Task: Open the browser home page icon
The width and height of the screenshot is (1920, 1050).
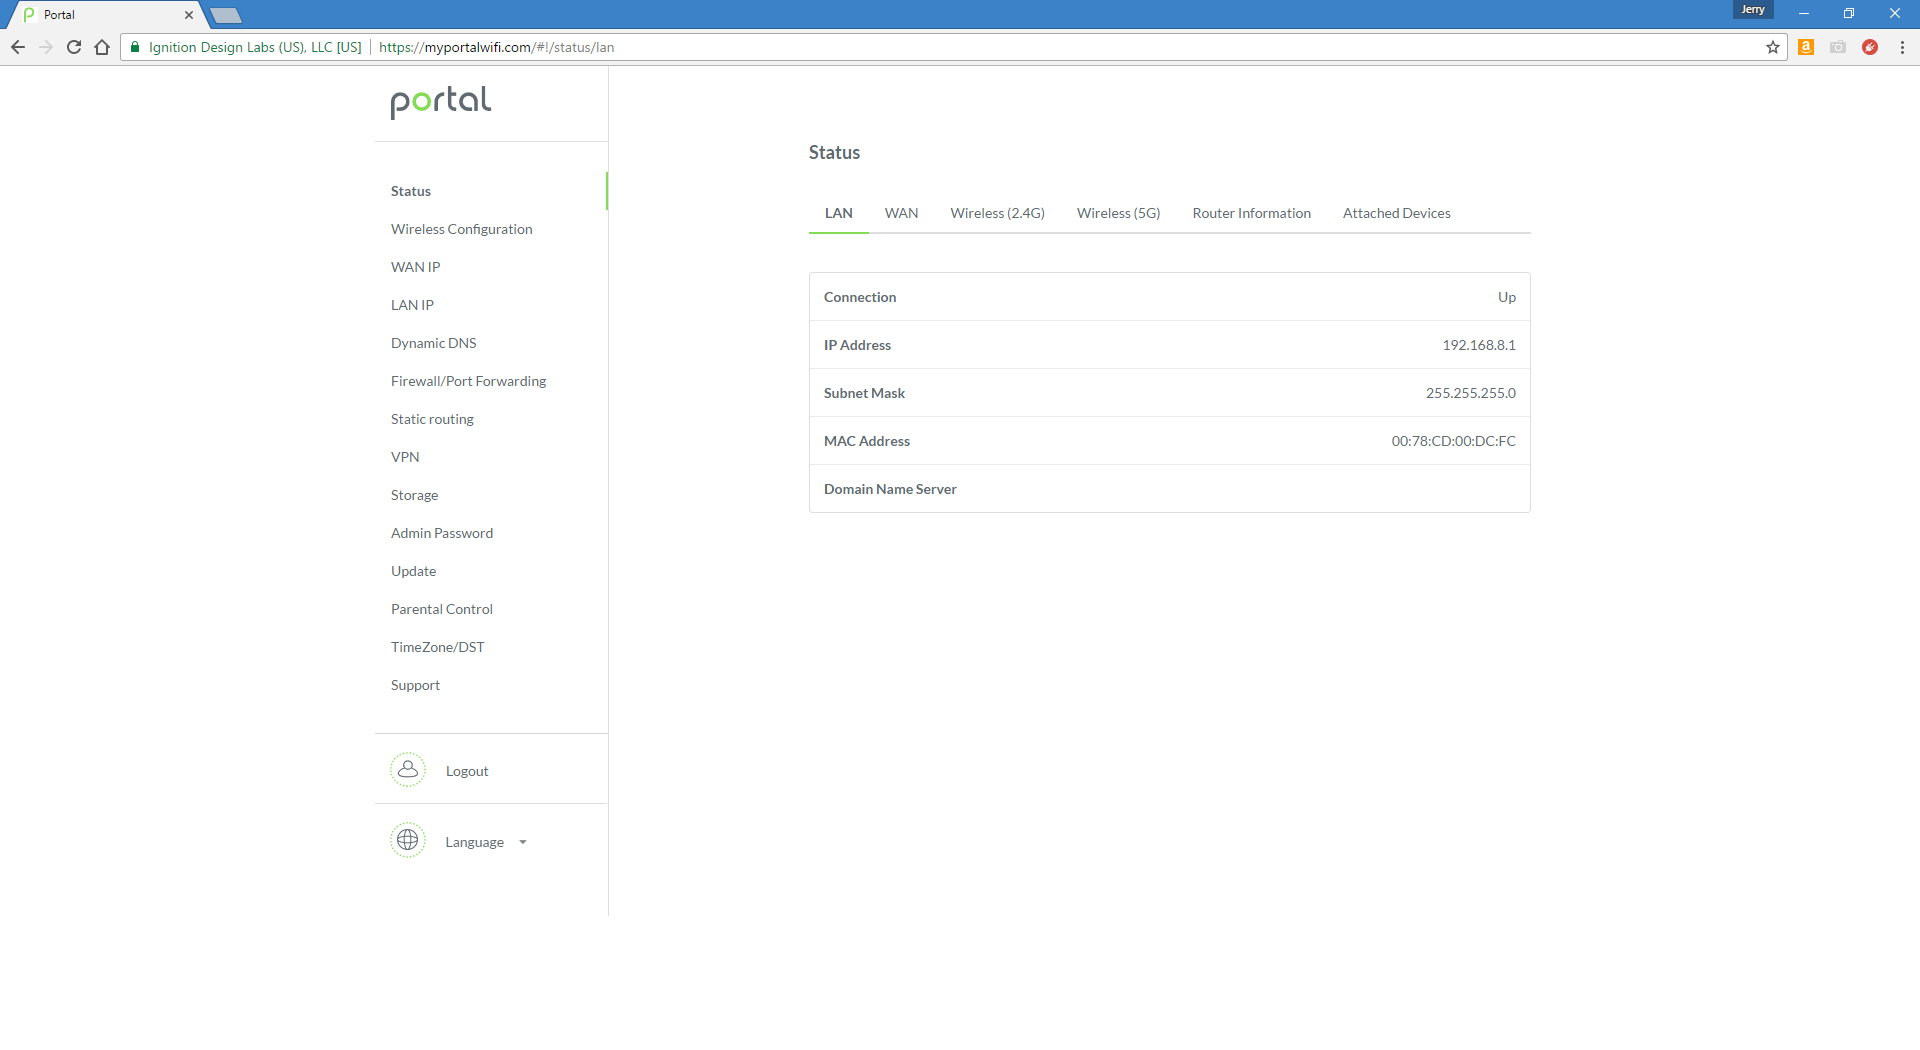Action: tap(102, 47)
